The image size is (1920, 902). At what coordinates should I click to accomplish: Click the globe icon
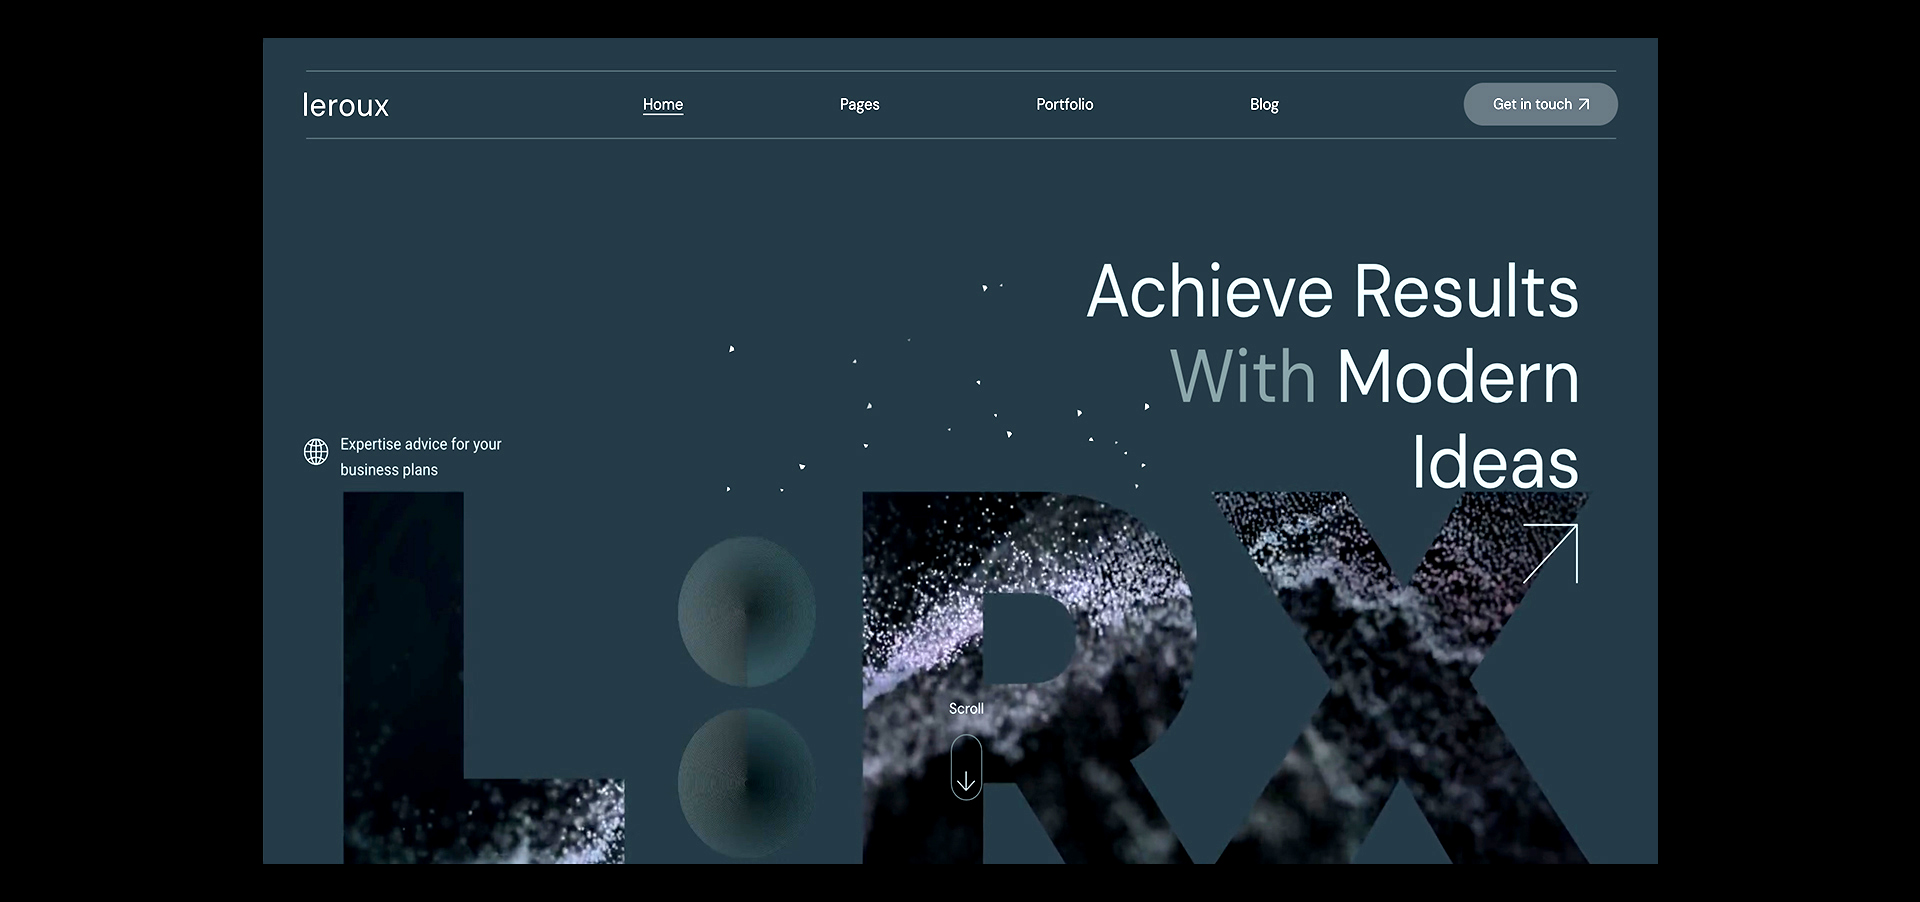(x=316, y=452)
